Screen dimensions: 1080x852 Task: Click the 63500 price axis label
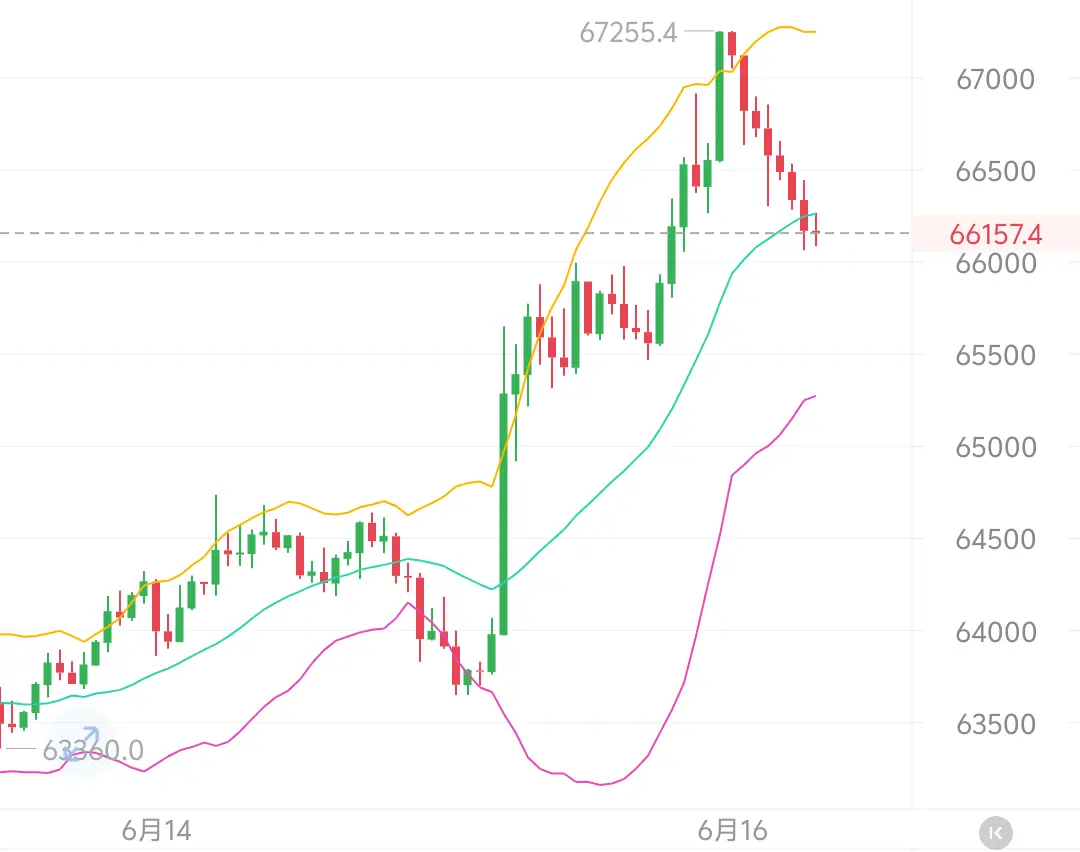pyautogui.click(x=995, y=724)
